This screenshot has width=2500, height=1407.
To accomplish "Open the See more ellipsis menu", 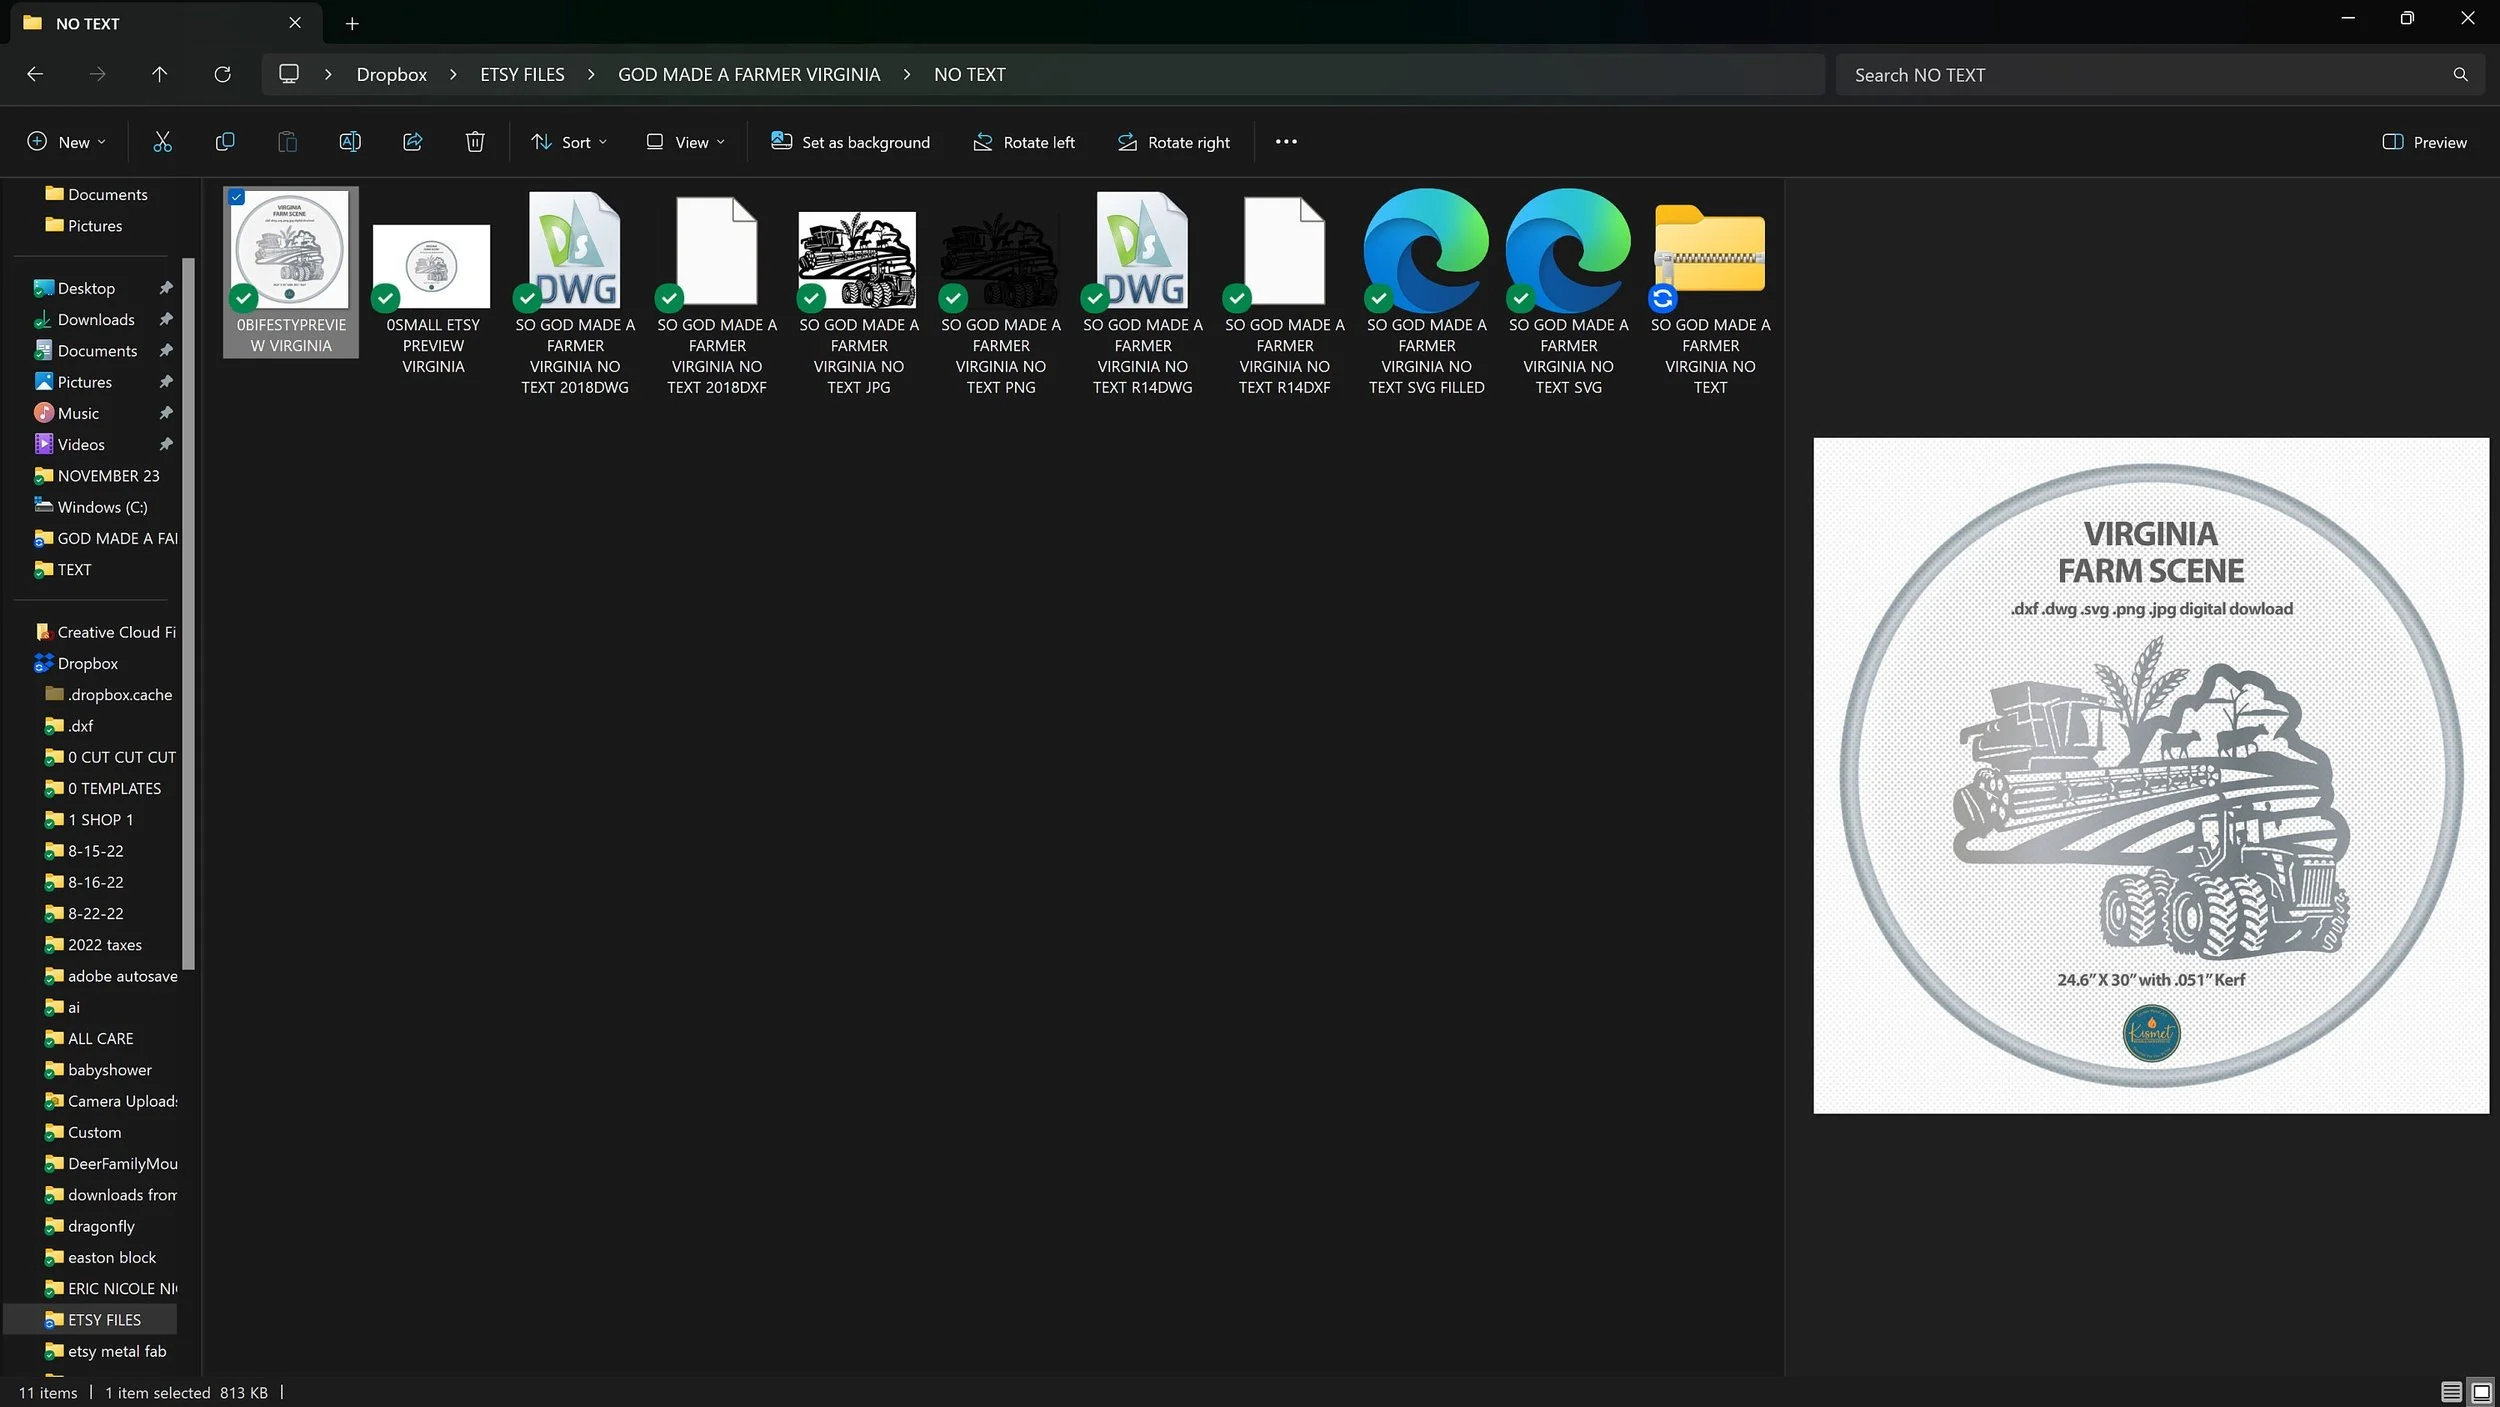I will (1286, 142).
